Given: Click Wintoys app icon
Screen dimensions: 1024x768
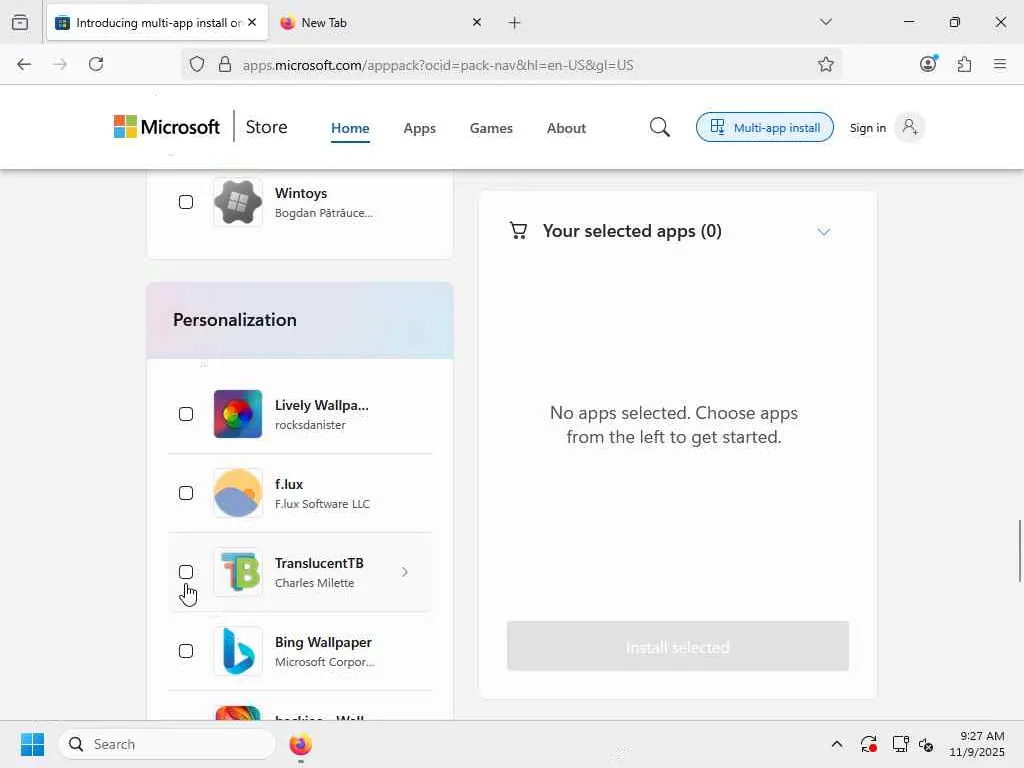Looking at the screenshot, I should pyautogui.click(x=238, y=202).
